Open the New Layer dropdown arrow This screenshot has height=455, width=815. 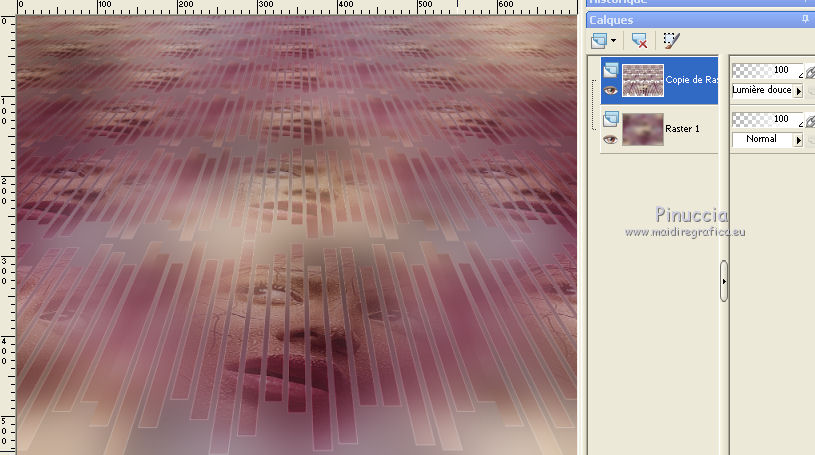click(x=614, y=41)
